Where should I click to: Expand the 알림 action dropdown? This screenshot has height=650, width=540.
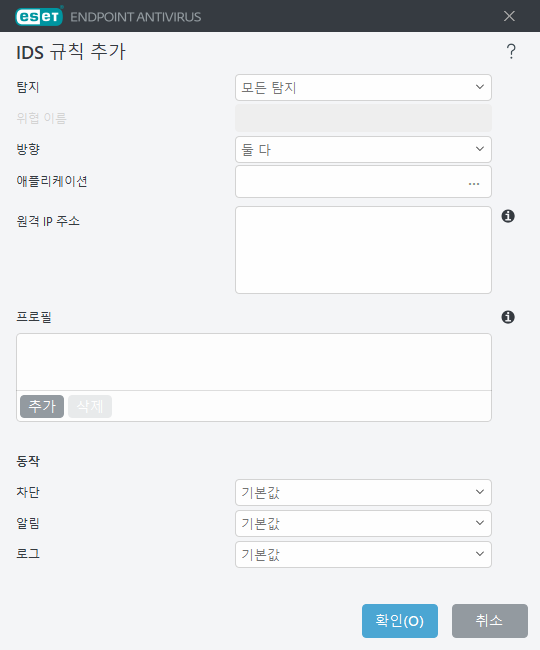pyautogui.click(x=363, y=524)
